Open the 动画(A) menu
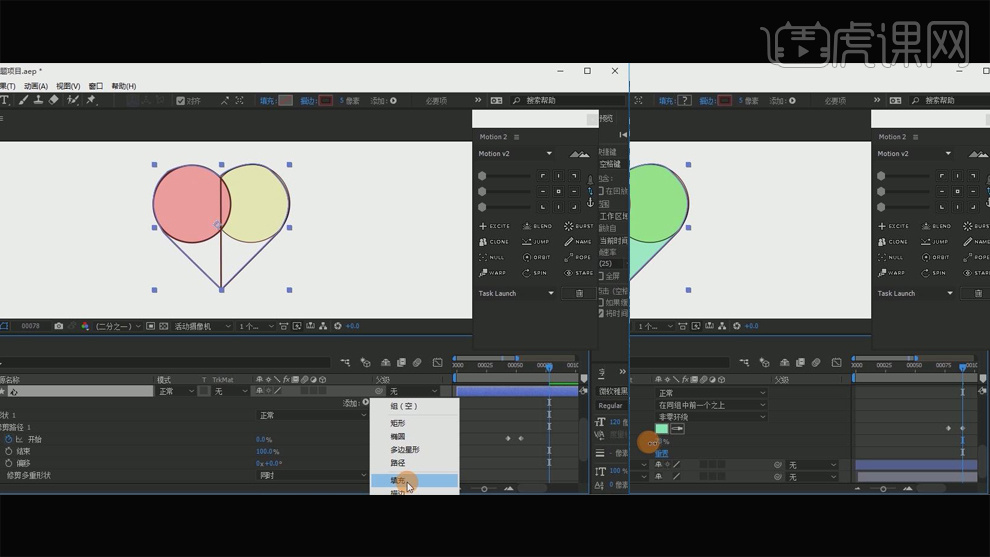The image size is (990, 557). (36, 86)
